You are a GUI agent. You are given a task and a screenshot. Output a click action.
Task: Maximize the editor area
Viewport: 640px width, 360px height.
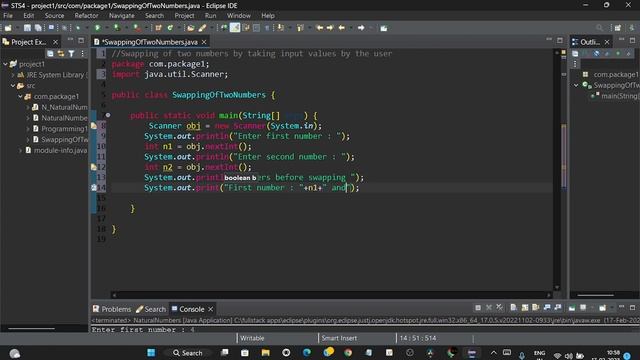pos(560,40)
